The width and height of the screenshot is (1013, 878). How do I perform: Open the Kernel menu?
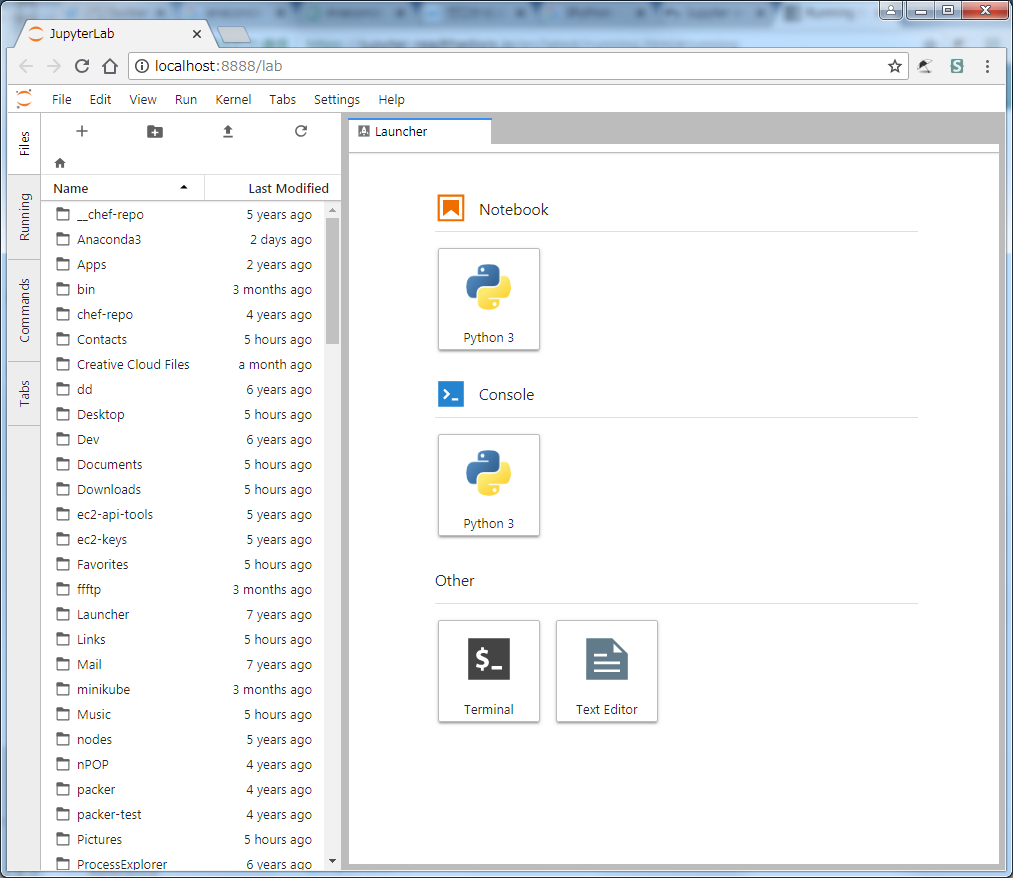(233, 99)
